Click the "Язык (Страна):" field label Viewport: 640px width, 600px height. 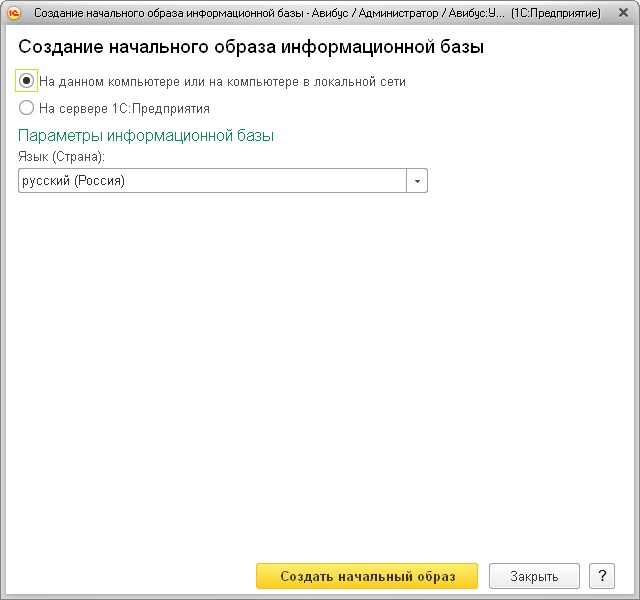[62, 157]
